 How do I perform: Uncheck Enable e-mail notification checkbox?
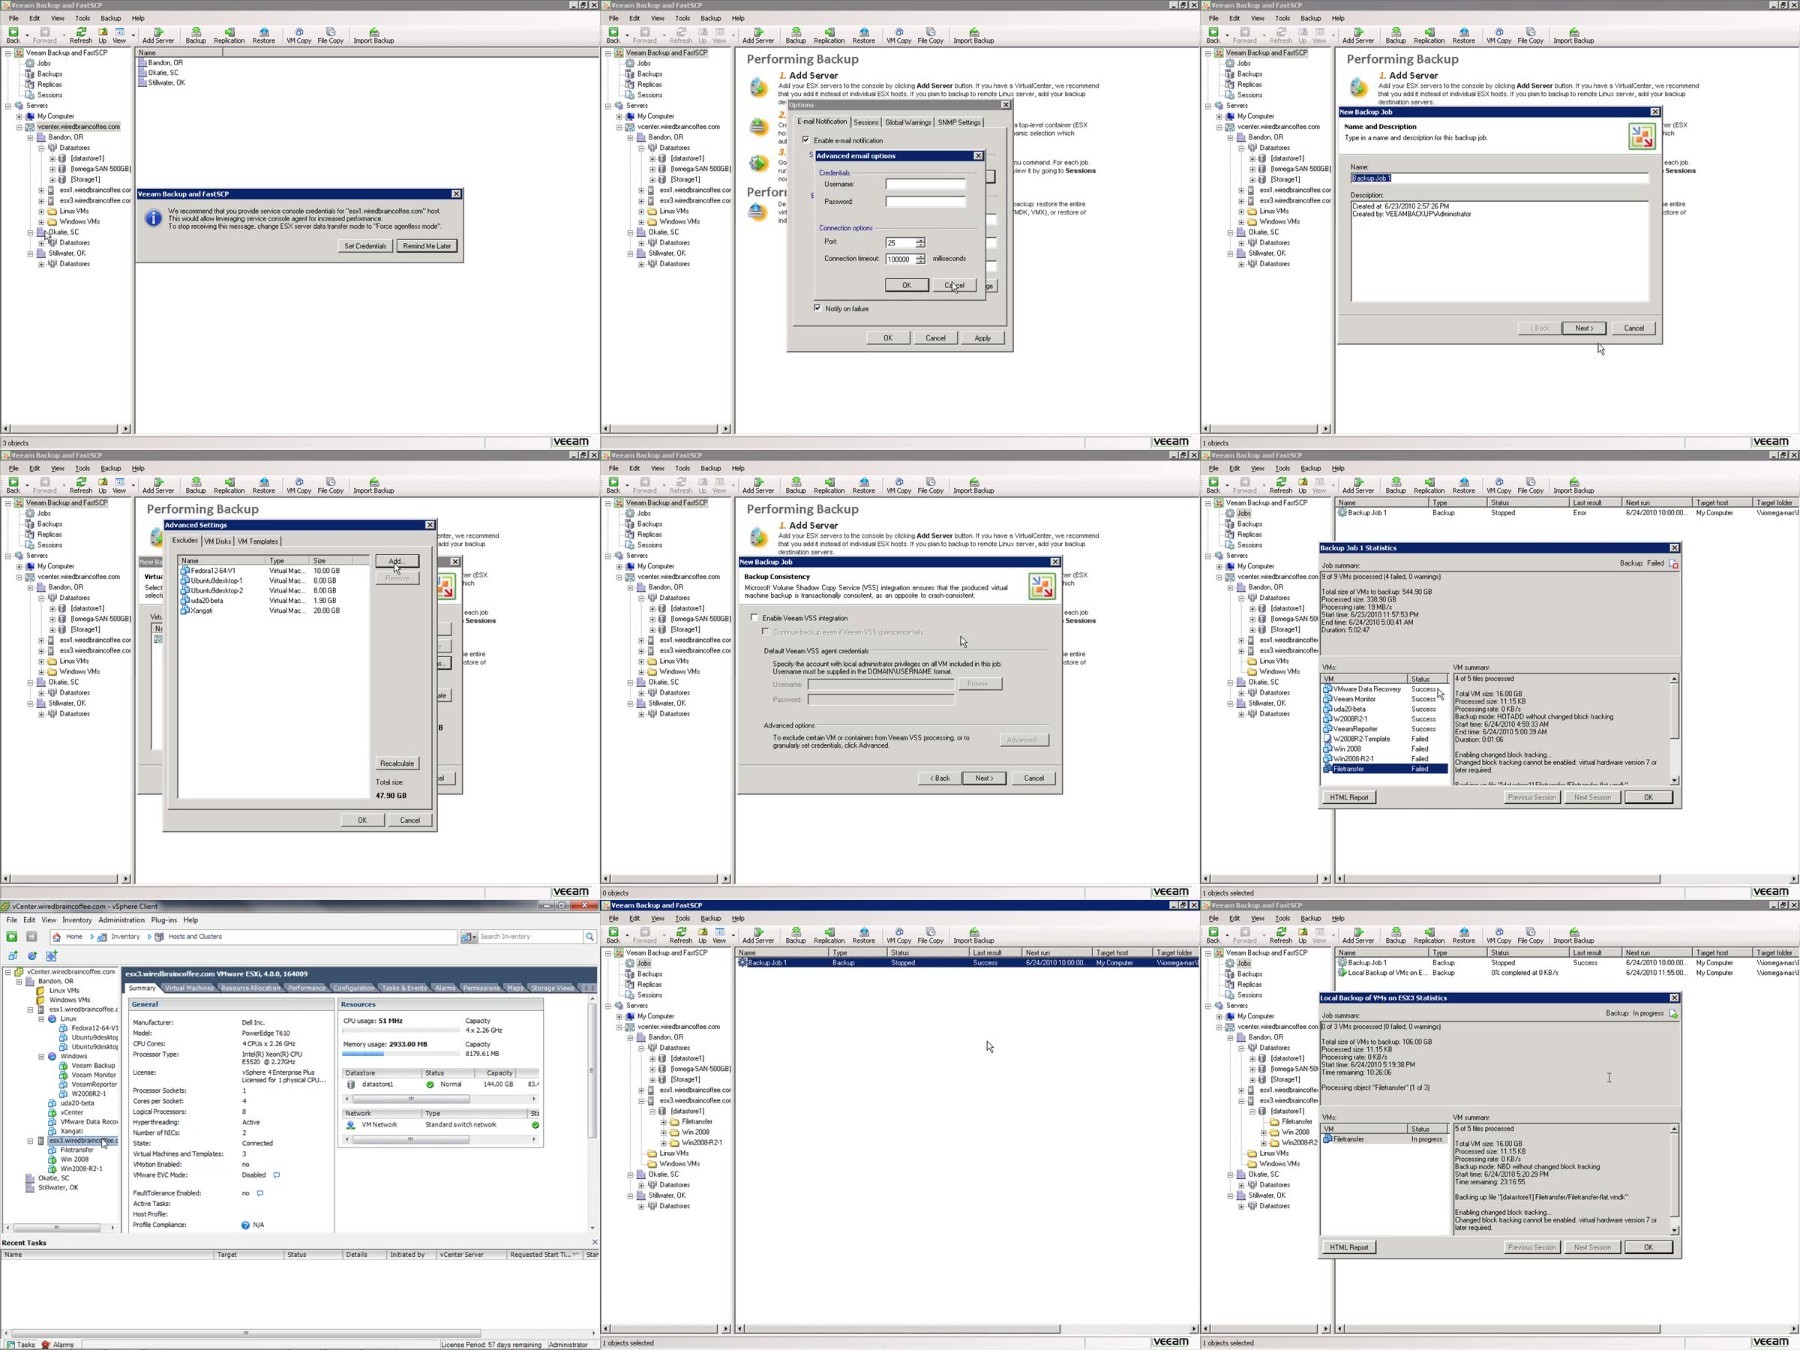[x=806, y=140]
